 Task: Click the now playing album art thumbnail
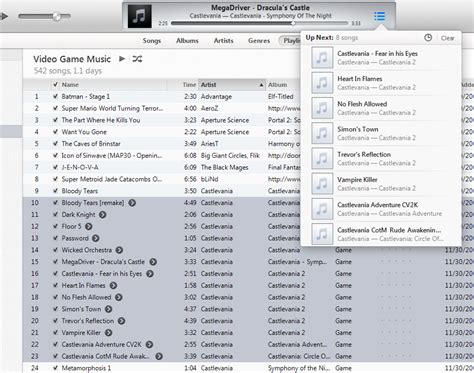tap(140, 16)
